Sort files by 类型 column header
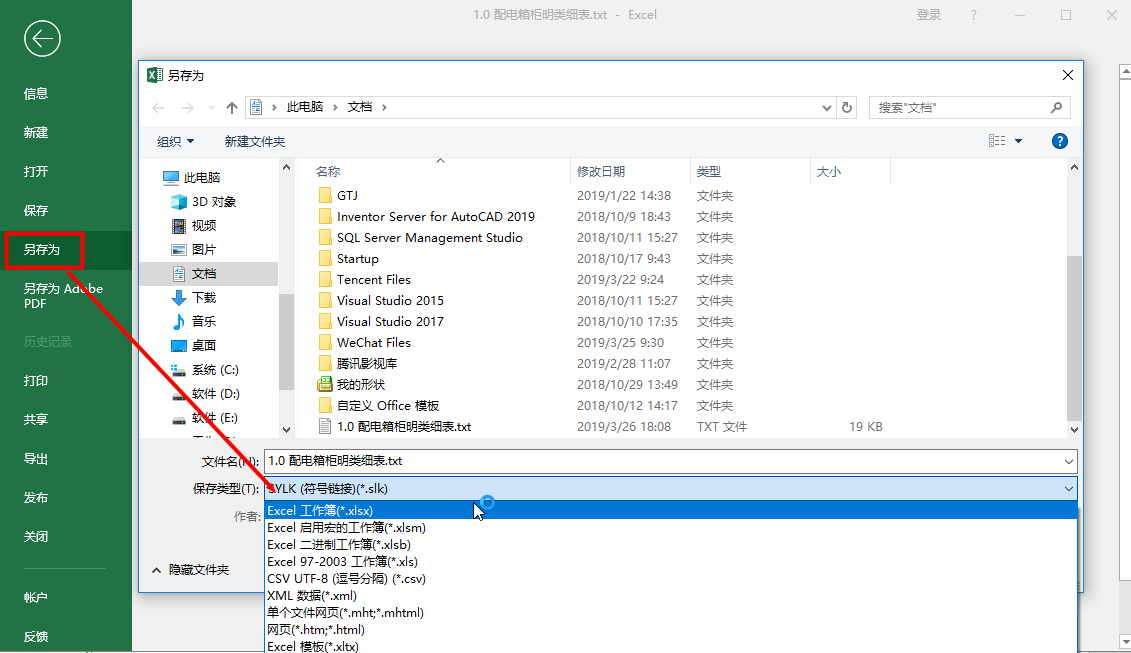This screenshot has height=653, width=1131. coord(750,172)
